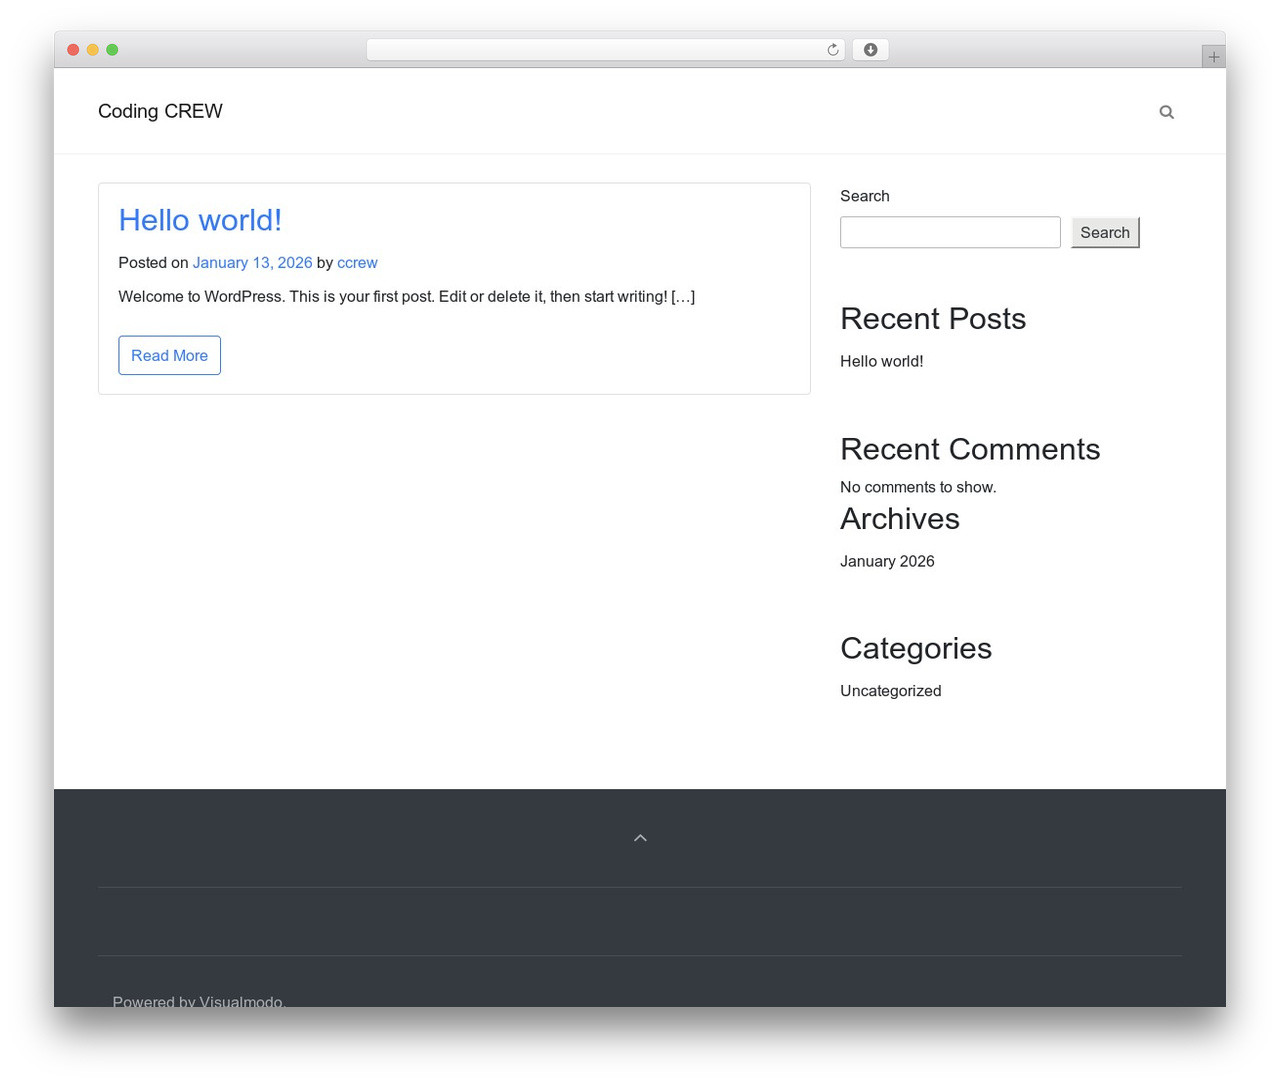Open a new browser tab with plus
1280x1084 pixels.
click(x=1213, y=57)
